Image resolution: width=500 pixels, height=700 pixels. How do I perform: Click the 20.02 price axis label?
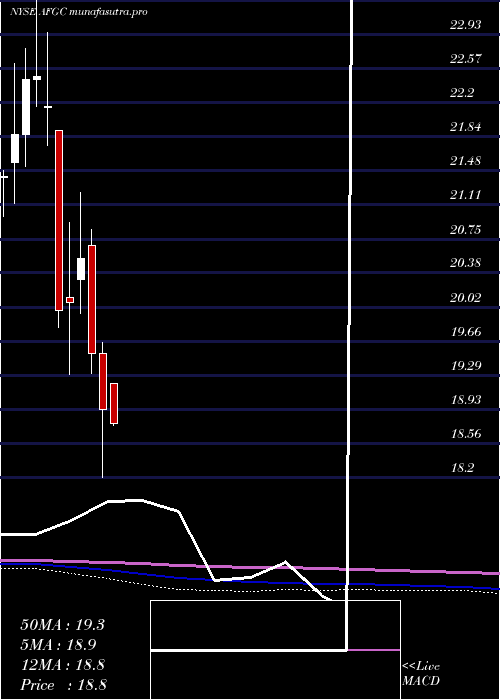466,298
